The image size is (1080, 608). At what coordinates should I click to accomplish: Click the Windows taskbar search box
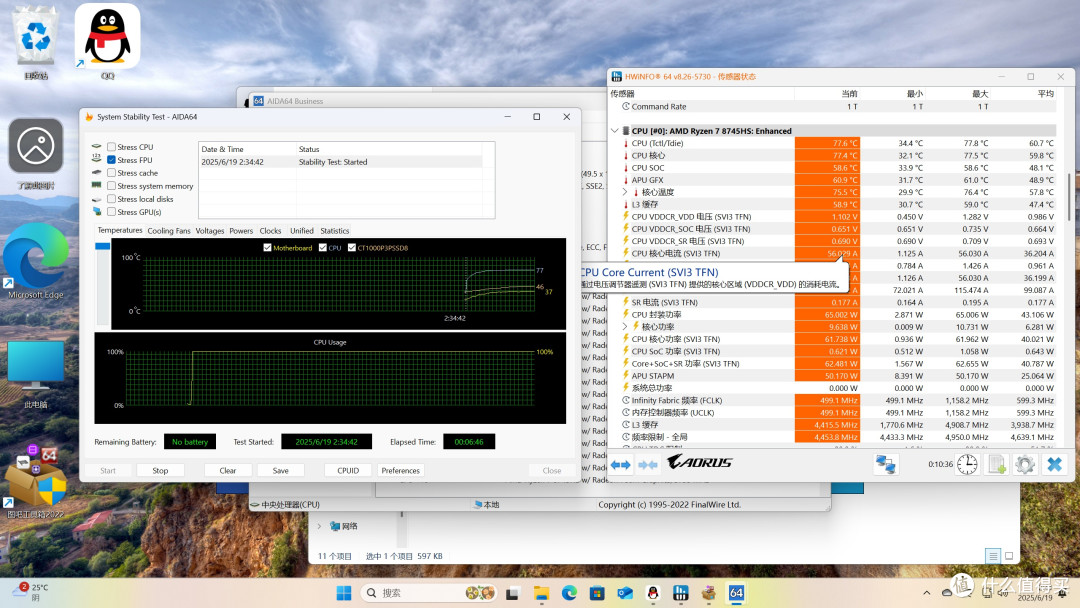428,593
